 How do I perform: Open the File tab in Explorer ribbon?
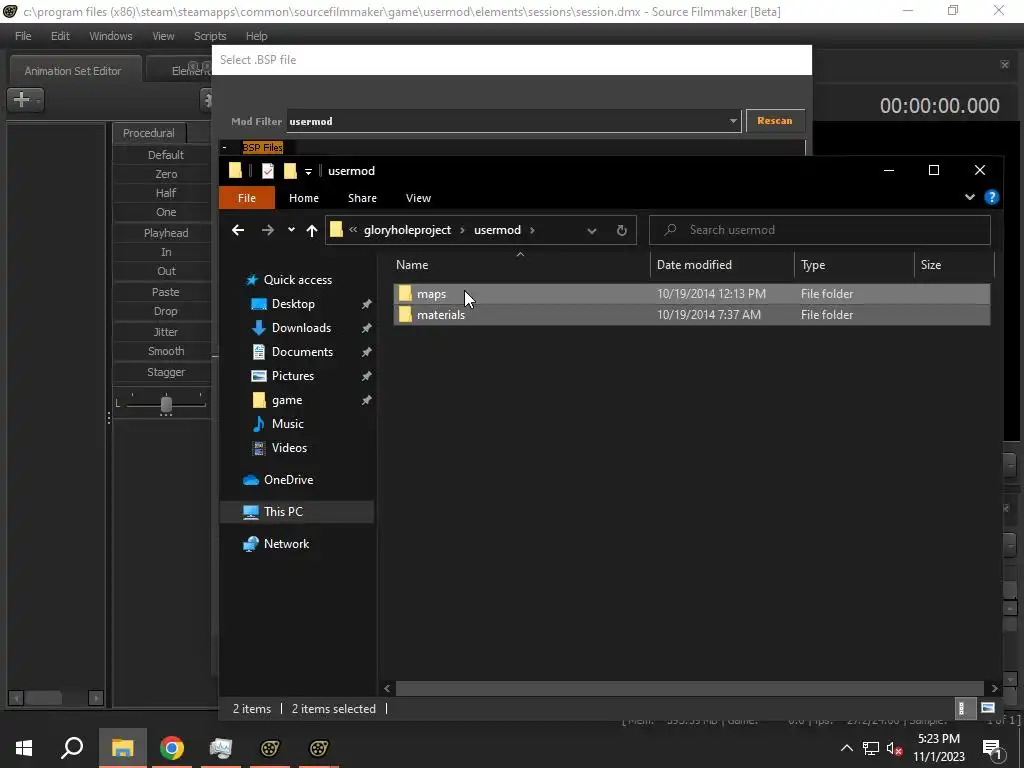click(x=247, y=198)
